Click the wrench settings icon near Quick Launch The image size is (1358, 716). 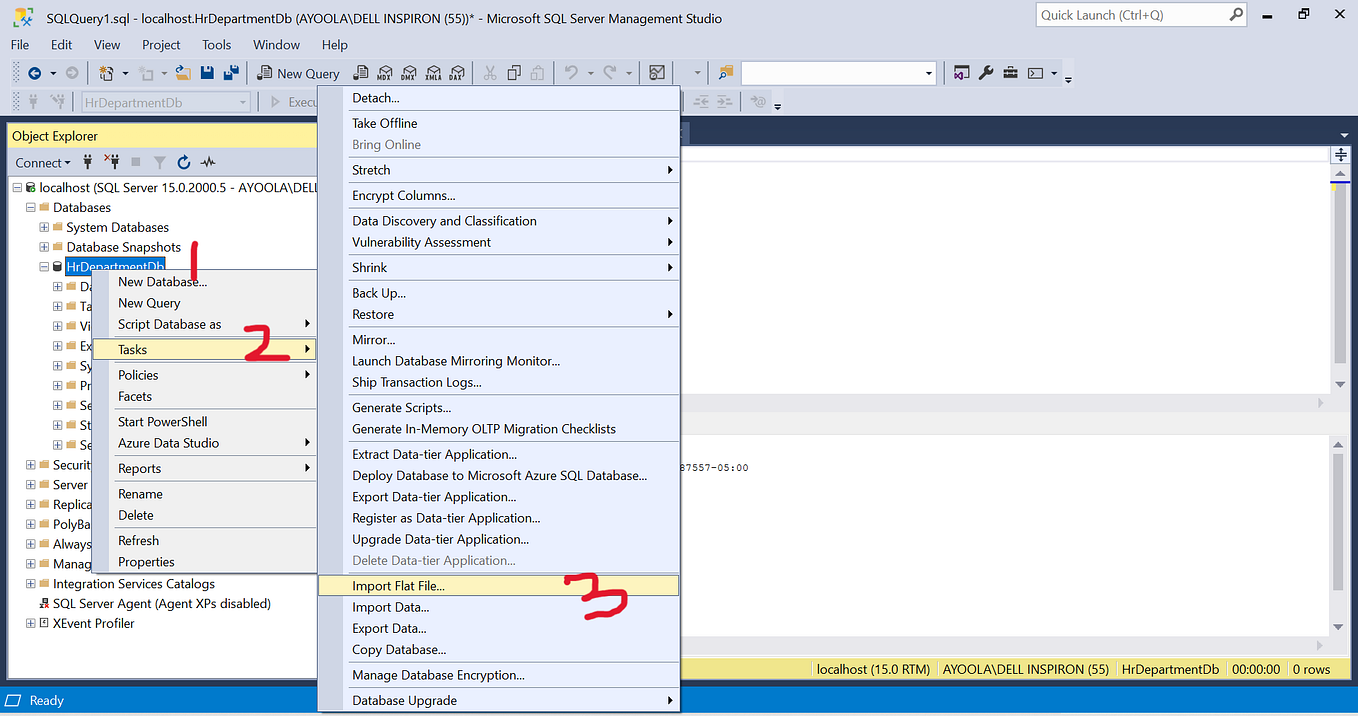tap(986, 73)
